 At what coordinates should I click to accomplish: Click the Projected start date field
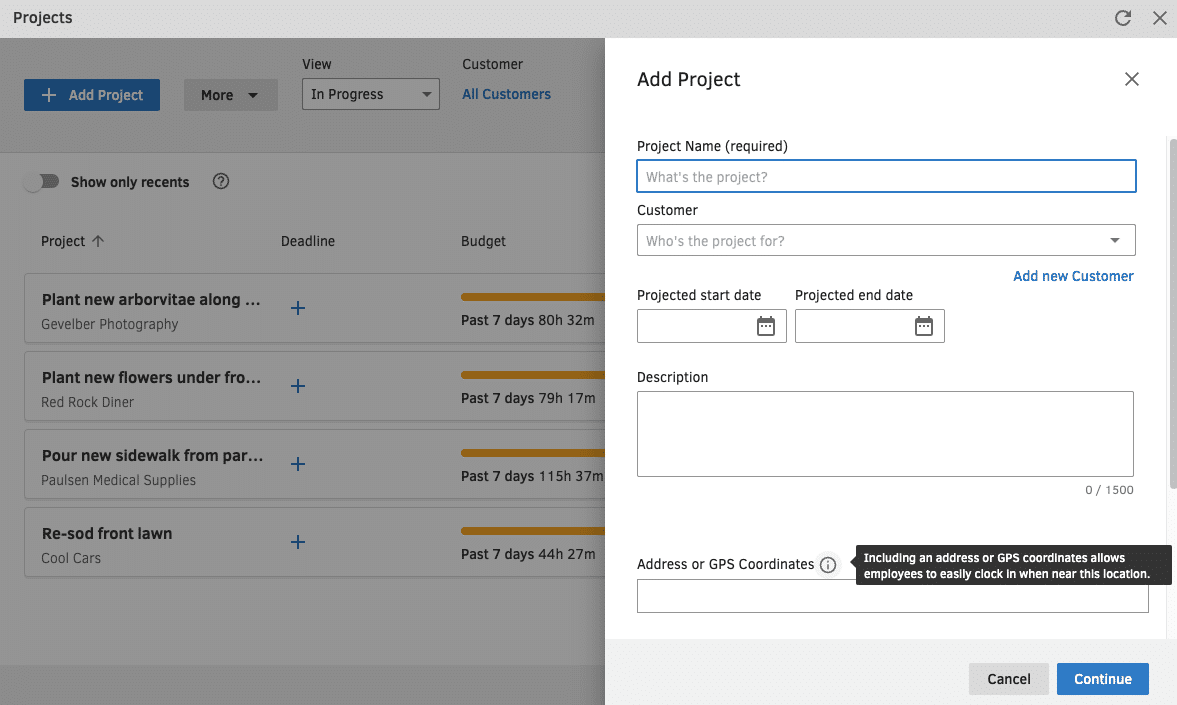(x=712, y=326)
